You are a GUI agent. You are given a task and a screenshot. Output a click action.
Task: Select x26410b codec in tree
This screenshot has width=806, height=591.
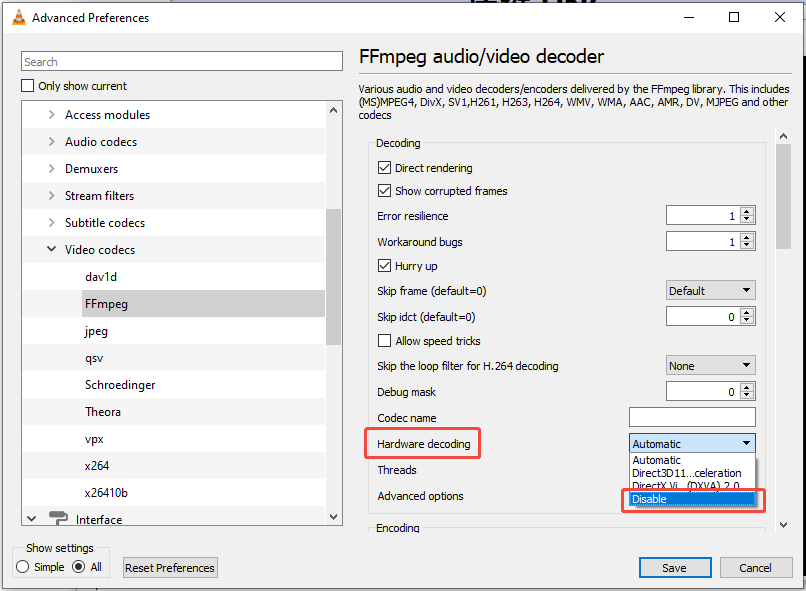(x=106, y=493)
